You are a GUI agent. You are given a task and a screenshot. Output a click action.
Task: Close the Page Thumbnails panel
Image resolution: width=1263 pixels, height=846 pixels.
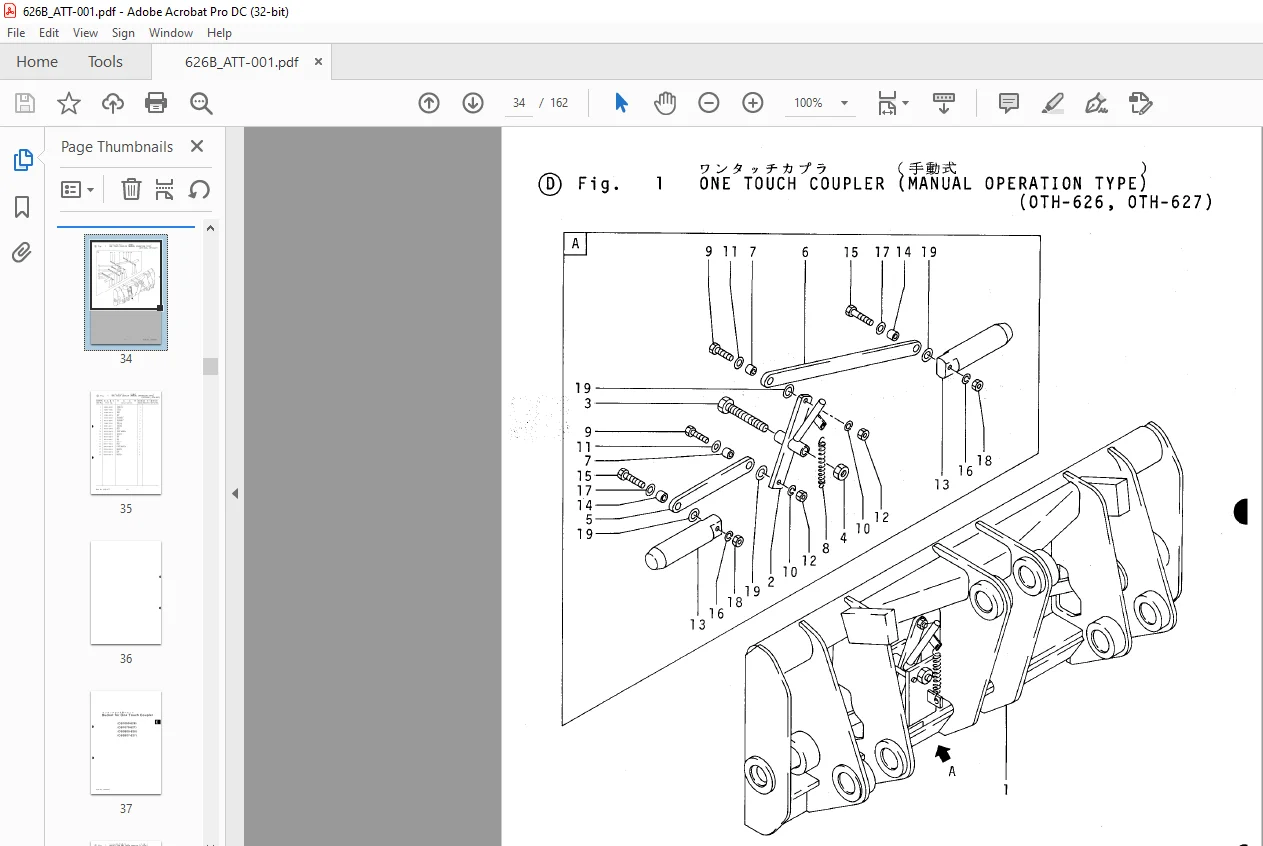pos(197,147)
